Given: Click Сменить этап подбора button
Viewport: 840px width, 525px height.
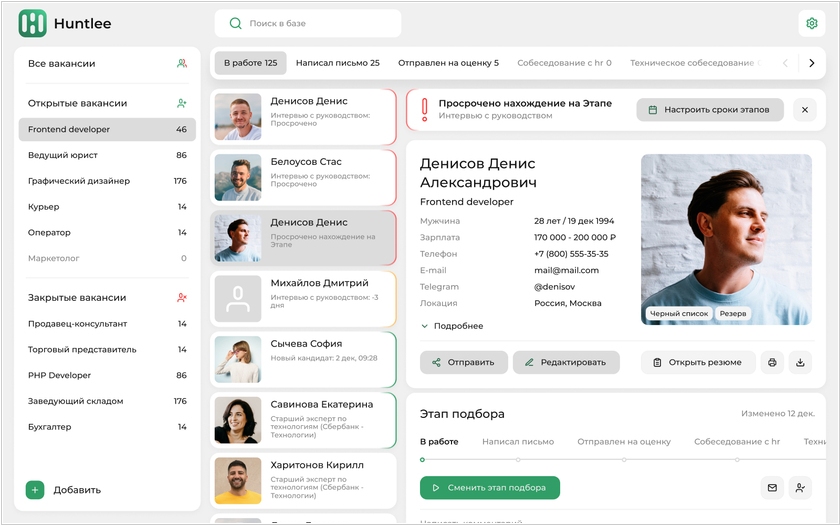Looking at the screenshot, I should click(490, 488).
